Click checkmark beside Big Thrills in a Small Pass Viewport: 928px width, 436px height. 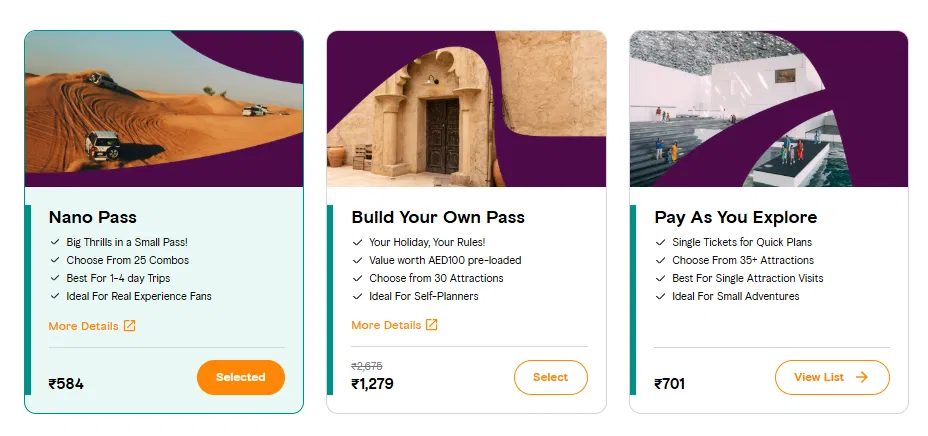coord(54,242)
